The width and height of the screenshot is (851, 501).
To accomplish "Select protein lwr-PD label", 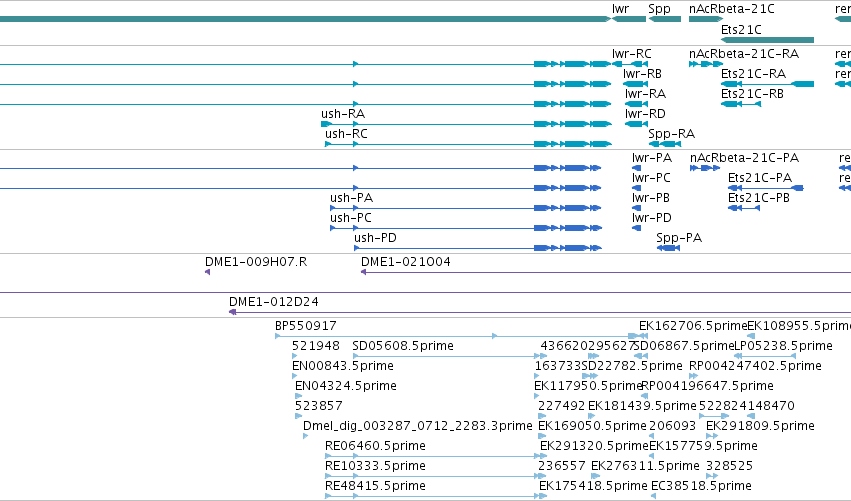I will (652, 218).
